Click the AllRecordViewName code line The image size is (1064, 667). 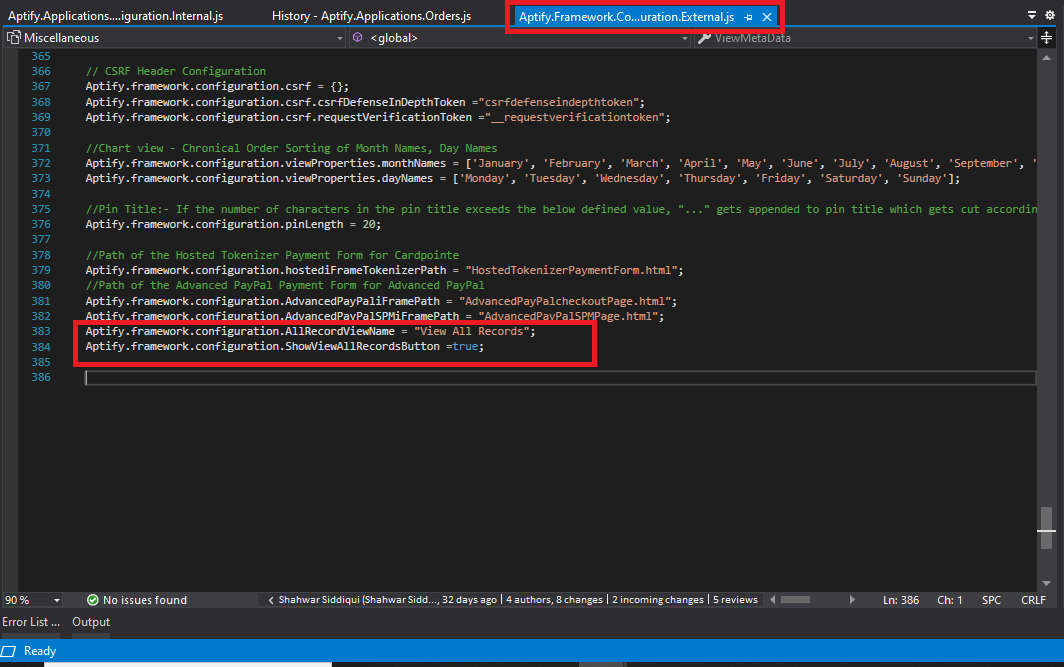pyautogui.click(x=310, y=331)
